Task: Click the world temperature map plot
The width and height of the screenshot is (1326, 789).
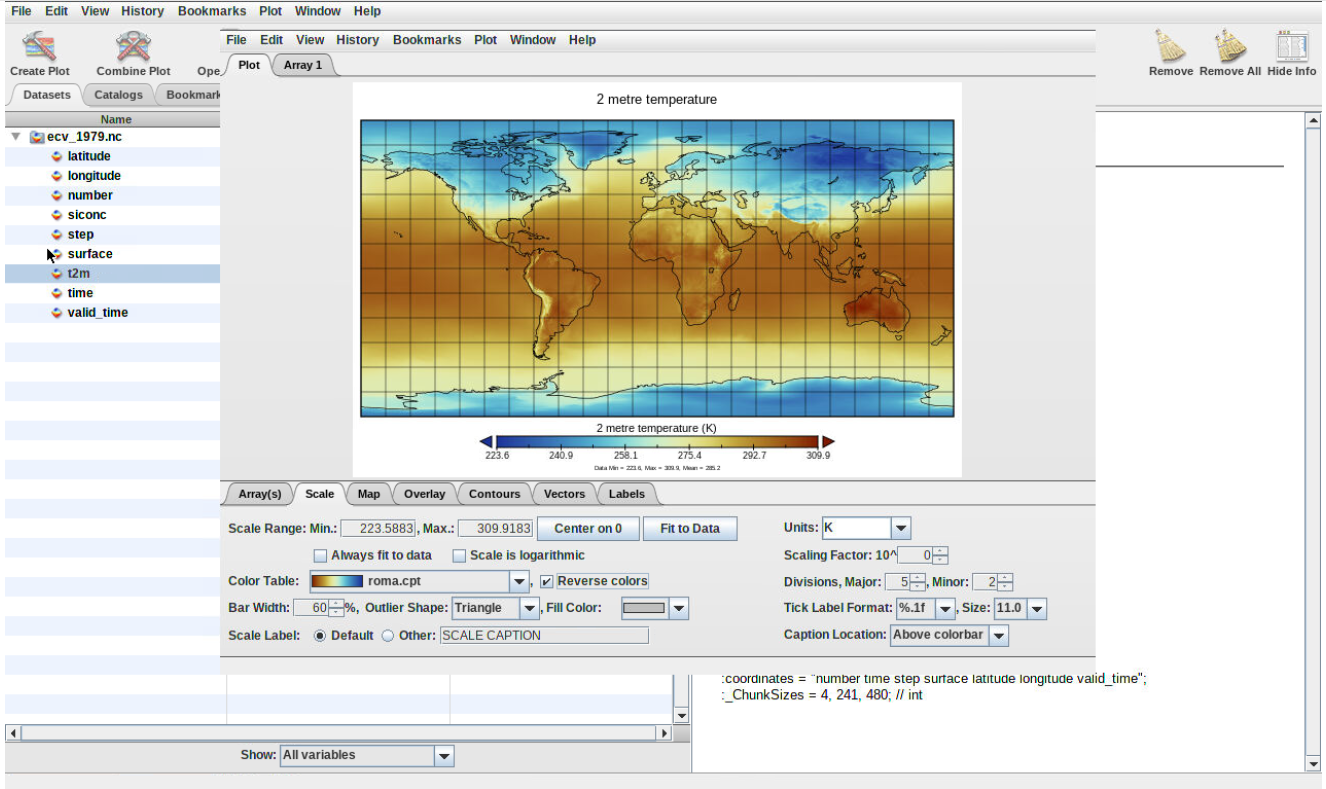Action: tap(657, 268)
